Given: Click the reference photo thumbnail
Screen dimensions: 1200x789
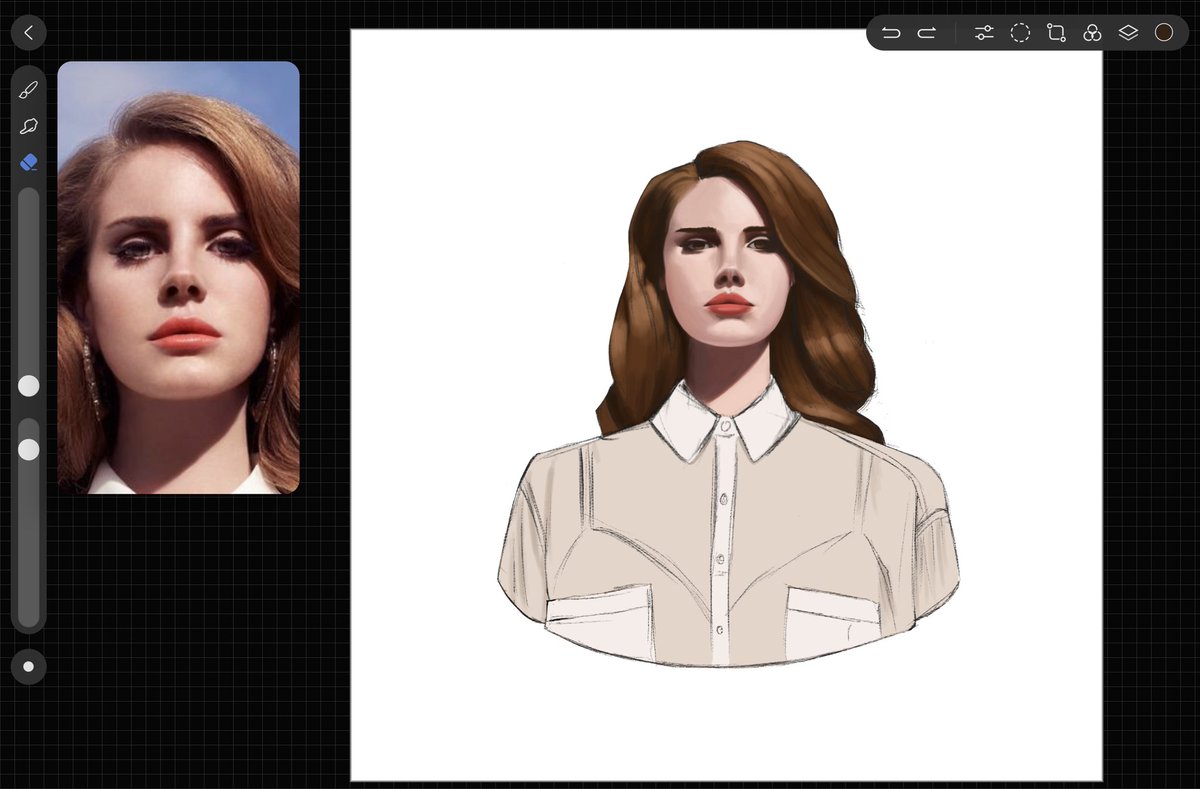Looking at the screenshot, I should 178,278.
